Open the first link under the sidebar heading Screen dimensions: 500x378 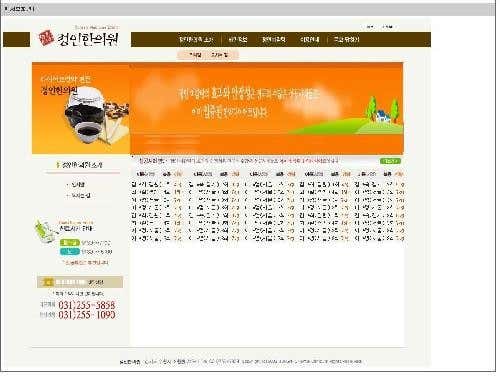click(x=78, y=184)
